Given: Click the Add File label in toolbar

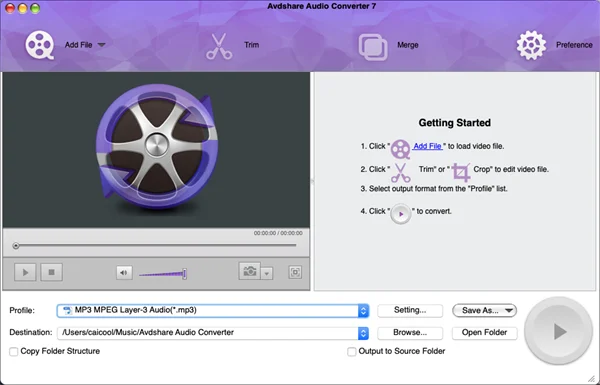Looking at the screenshot, I should tap(78, 45).
